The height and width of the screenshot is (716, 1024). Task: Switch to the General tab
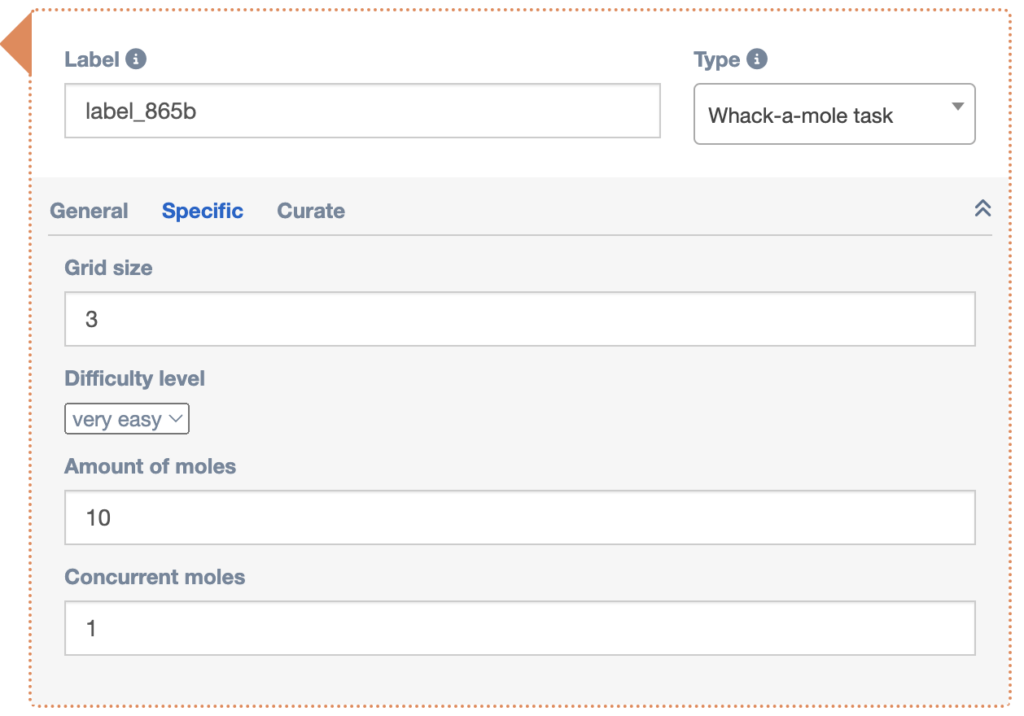click(89, 211)
